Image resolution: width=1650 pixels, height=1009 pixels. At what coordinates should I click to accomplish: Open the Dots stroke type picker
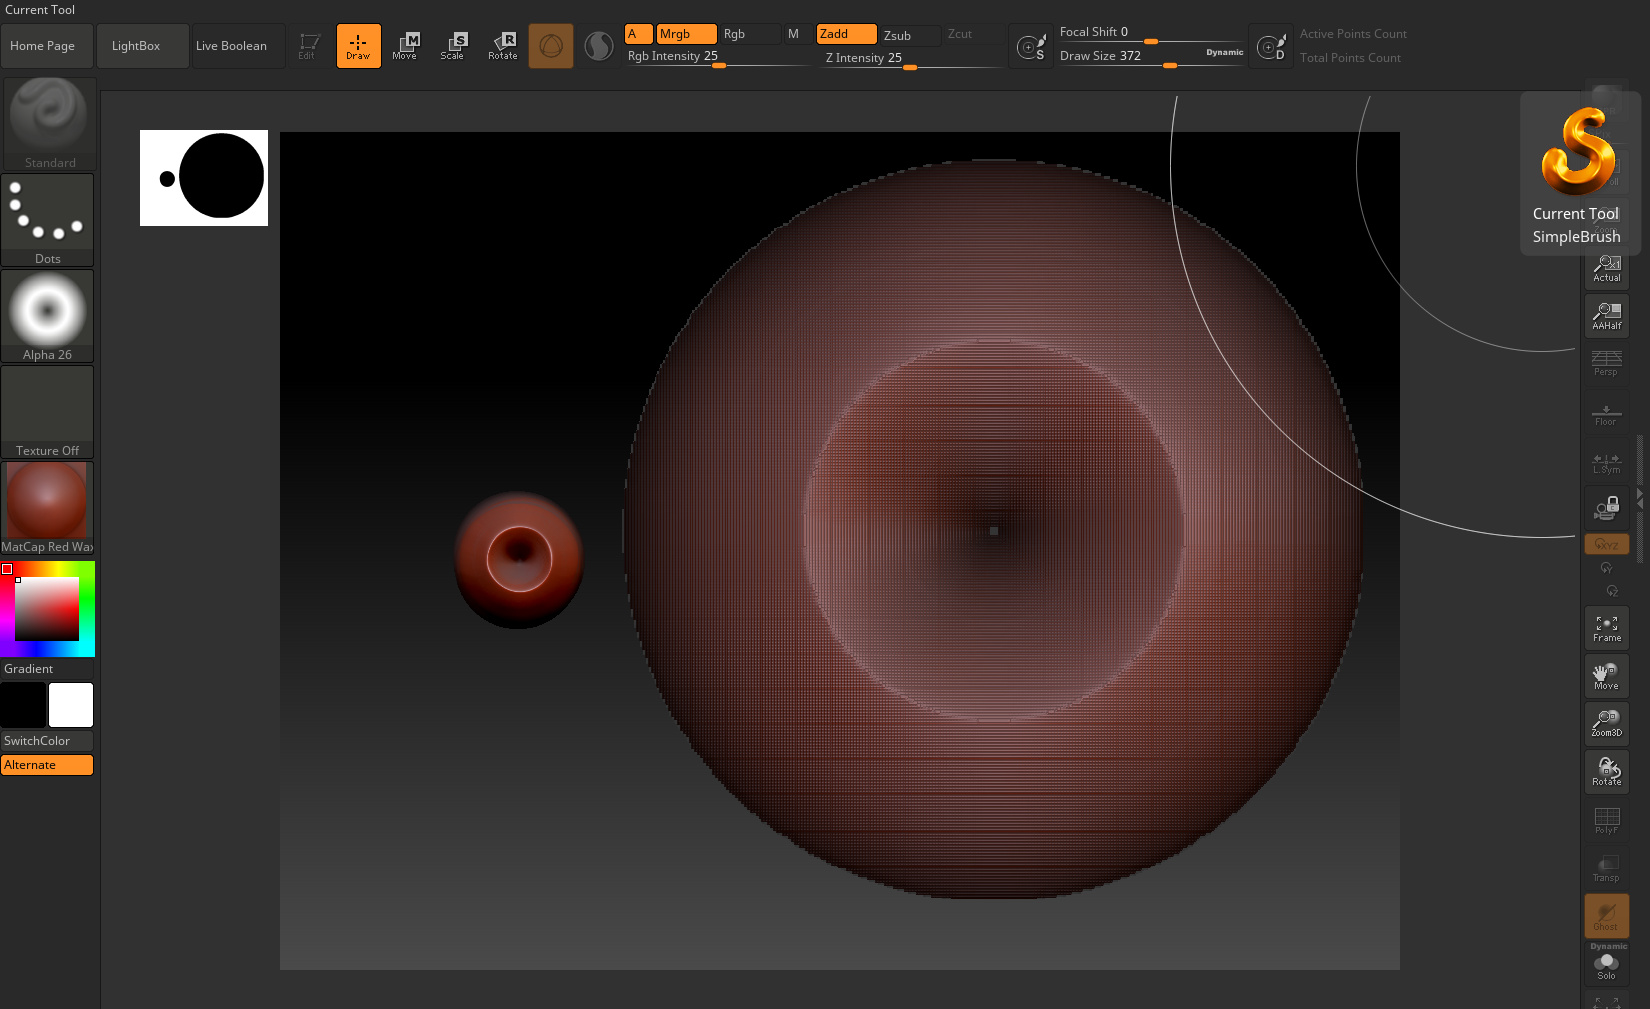point(47,220)
